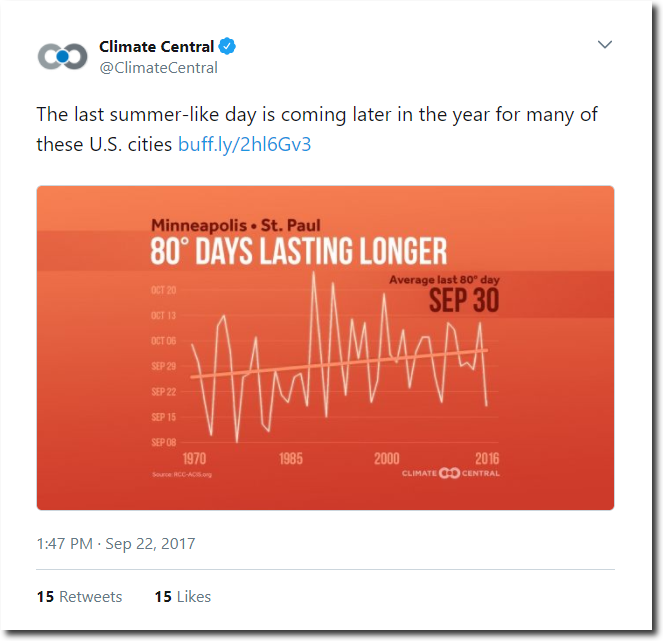This screenshot has height=641, width=663.
Task: Open the buff.ly/2hl6Gv3 link
Action: pos(244,144)
